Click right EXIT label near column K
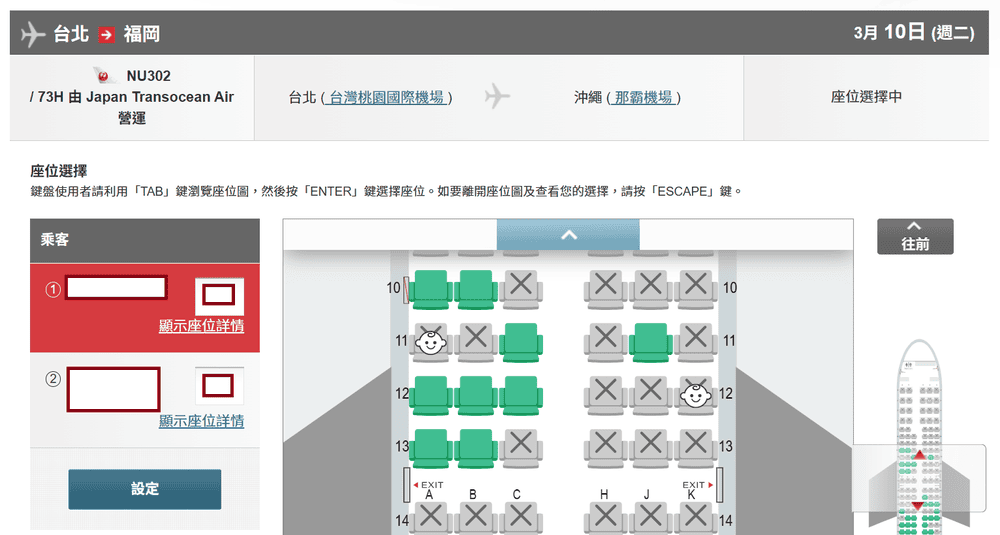 point(698,485)
